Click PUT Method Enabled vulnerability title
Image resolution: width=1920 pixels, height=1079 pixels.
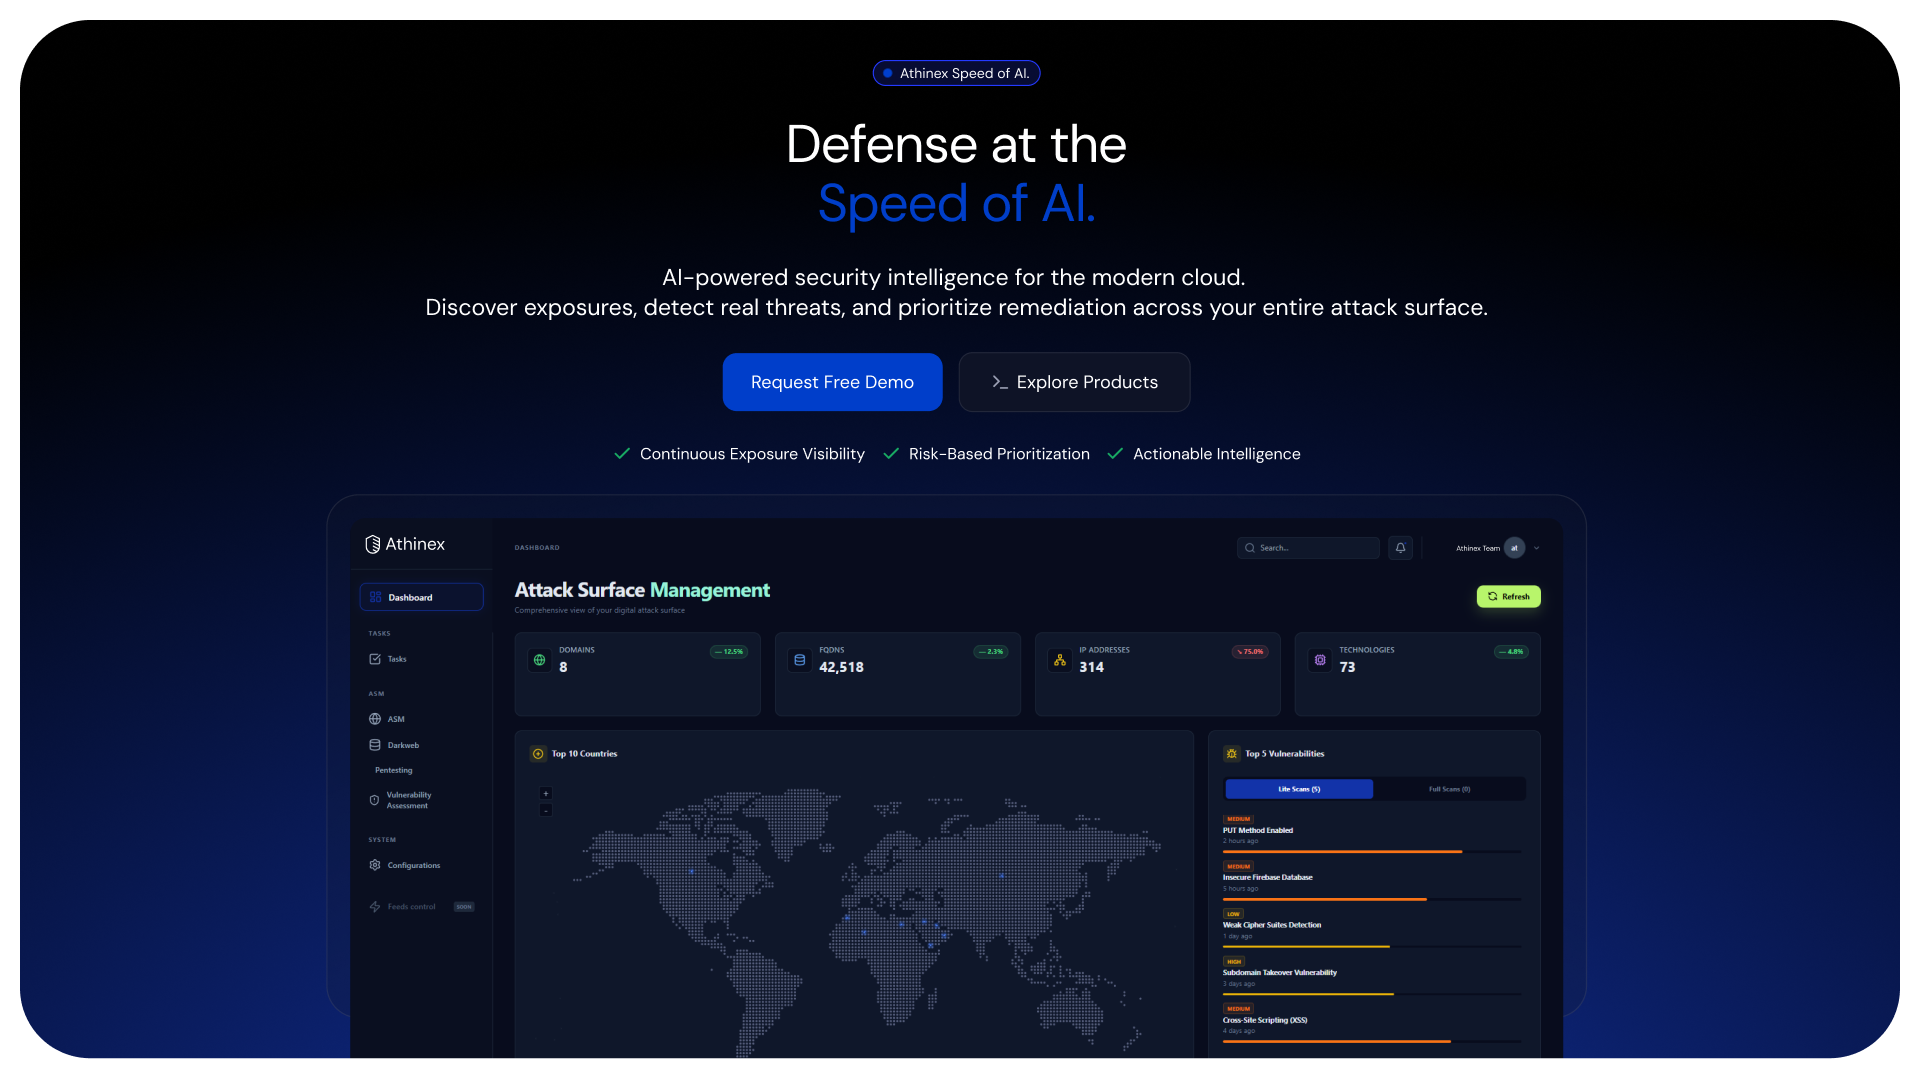point(1257,830)
